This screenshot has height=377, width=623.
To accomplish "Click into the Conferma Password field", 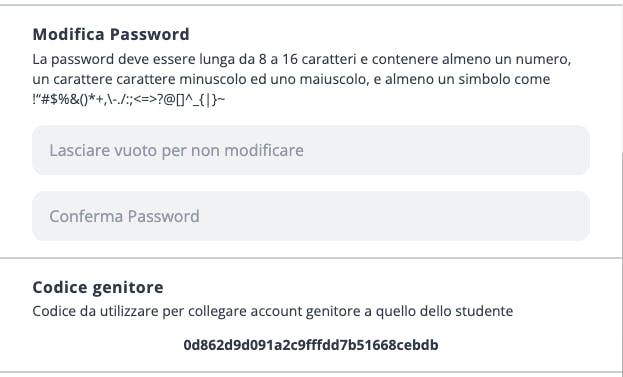I will point(311,216).
